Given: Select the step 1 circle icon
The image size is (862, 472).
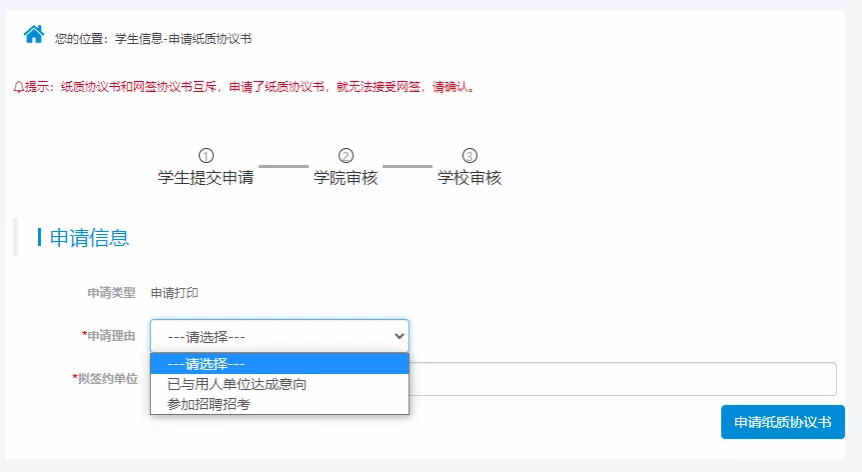Looking at the screenshot, I should (x=206, y=155).
